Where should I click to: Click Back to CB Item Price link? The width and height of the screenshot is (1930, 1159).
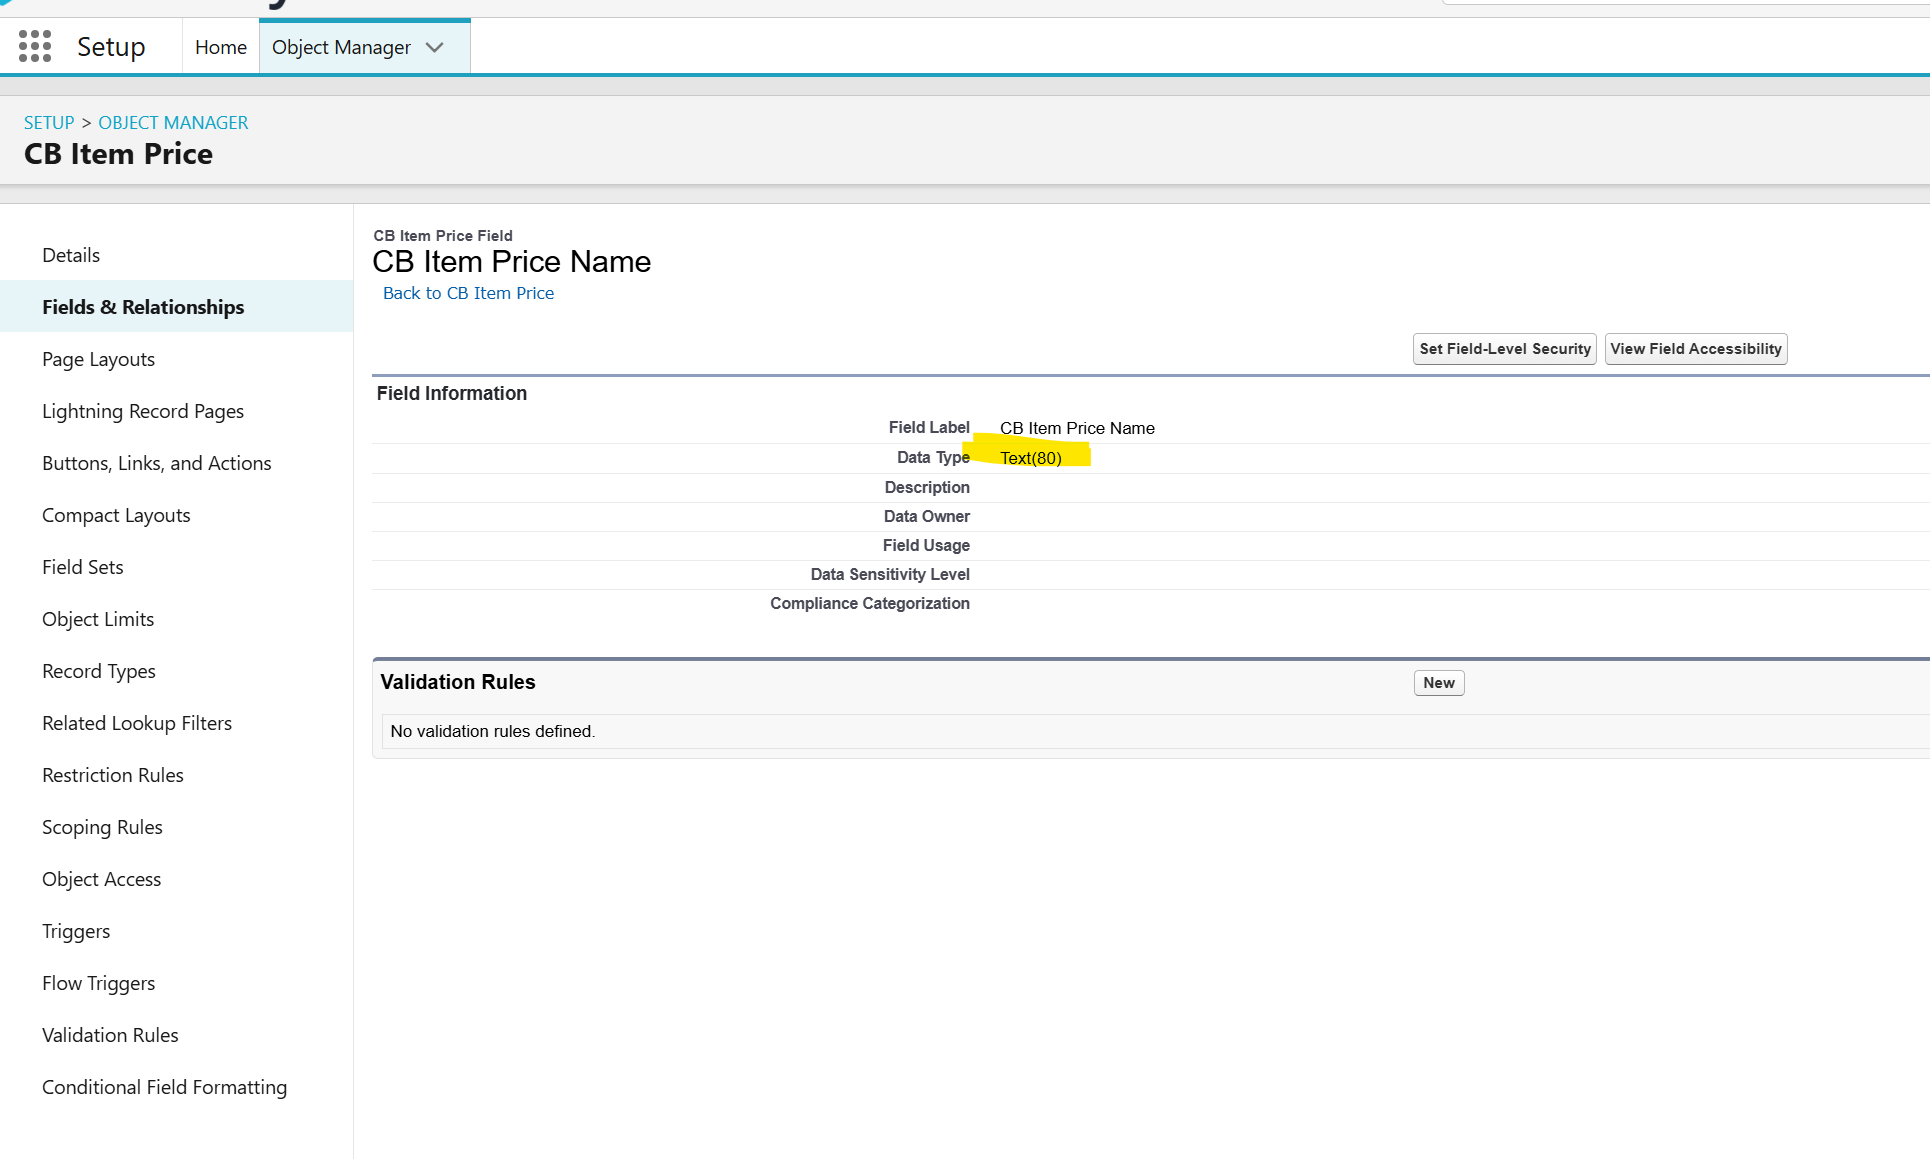[468, 293]
